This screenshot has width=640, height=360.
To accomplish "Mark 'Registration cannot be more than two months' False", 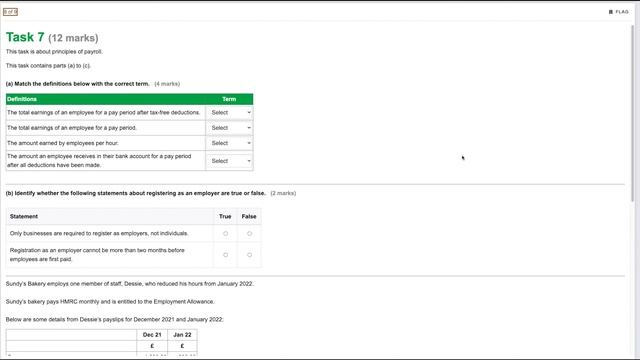I will (249, 255).
